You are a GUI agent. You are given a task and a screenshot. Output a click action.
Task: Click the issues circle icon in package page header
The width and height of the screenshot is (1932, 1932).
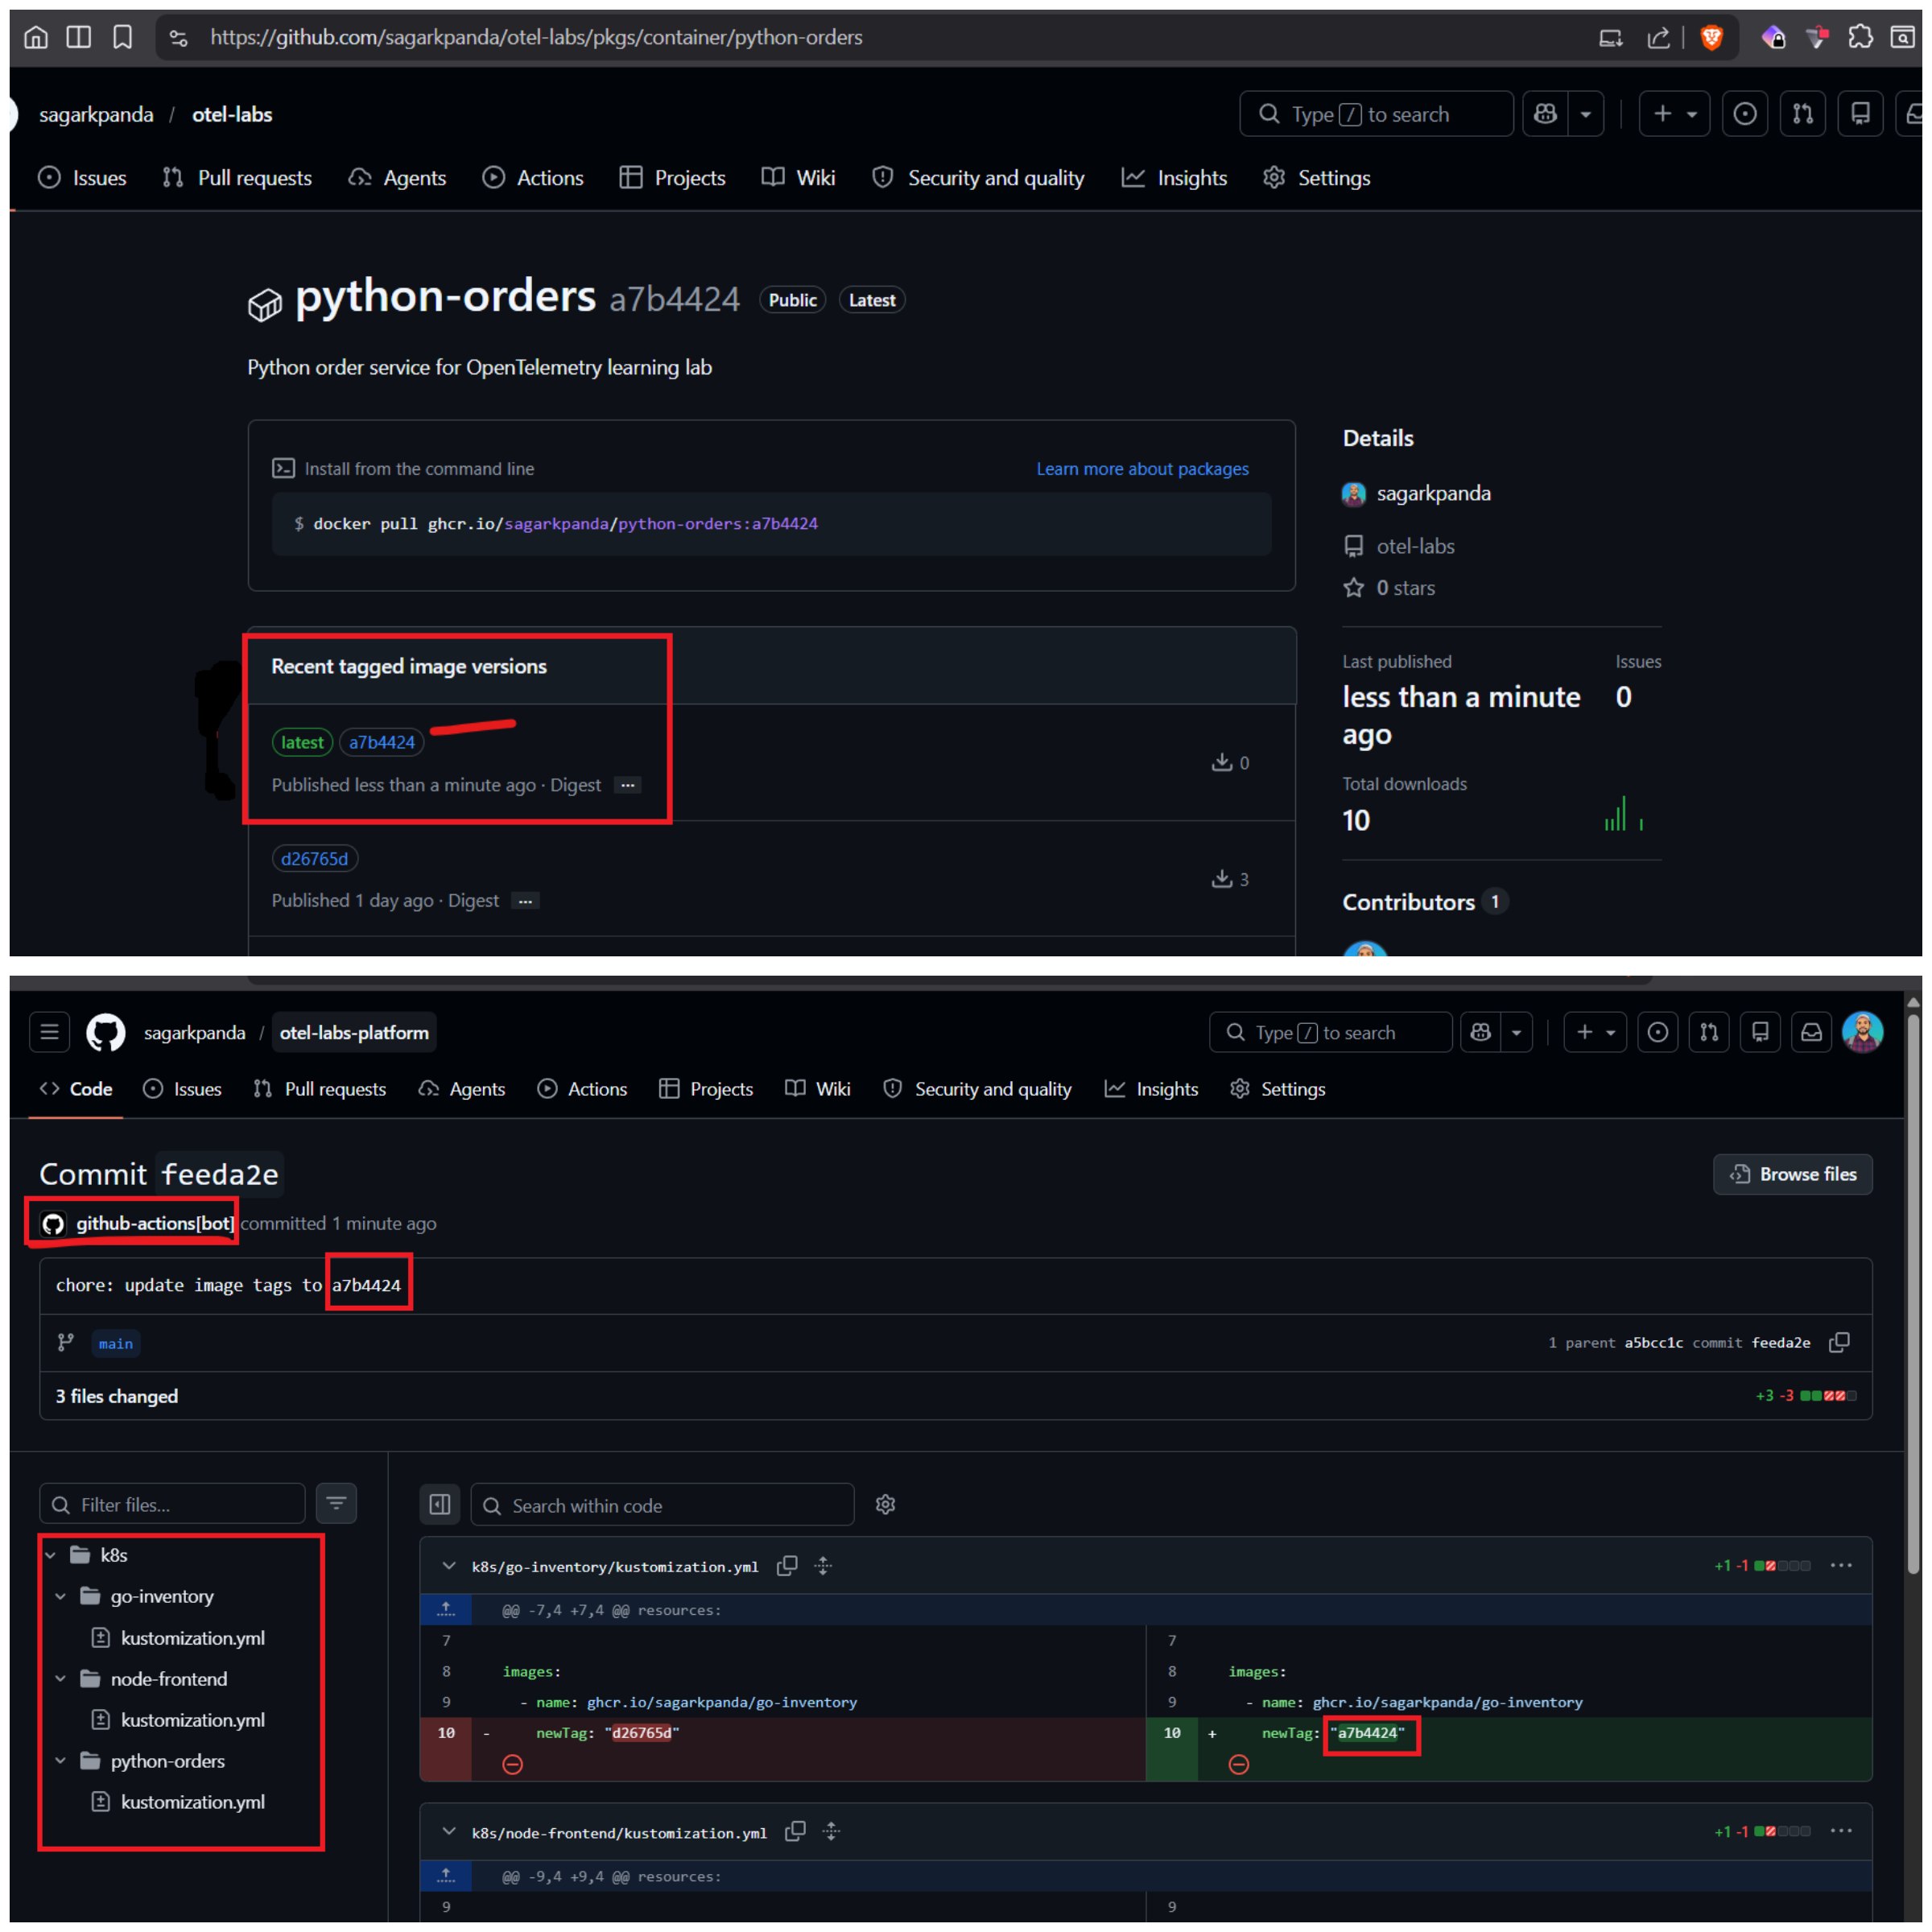click(x=1745, y=114)
